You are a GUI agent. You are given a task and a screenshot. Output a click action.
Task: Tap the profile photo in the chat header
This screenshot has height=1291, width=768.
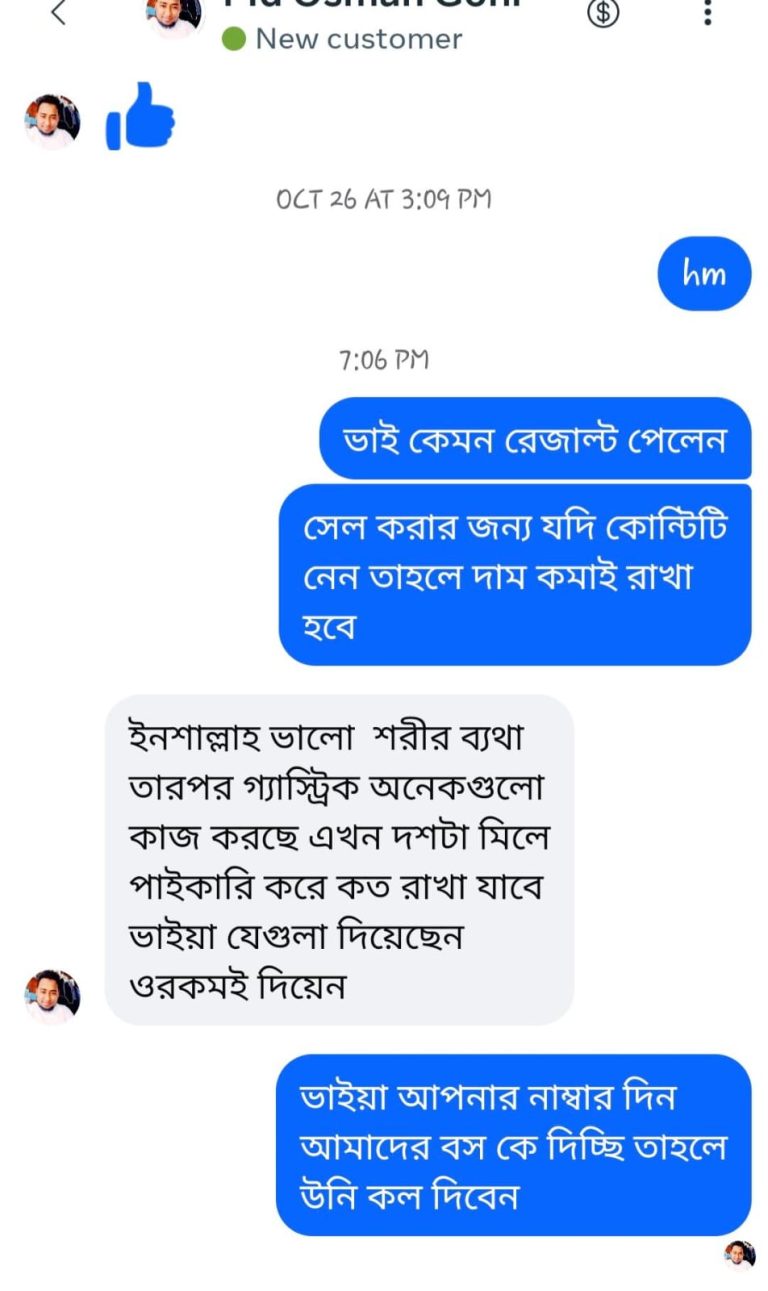tap(174, 14)
